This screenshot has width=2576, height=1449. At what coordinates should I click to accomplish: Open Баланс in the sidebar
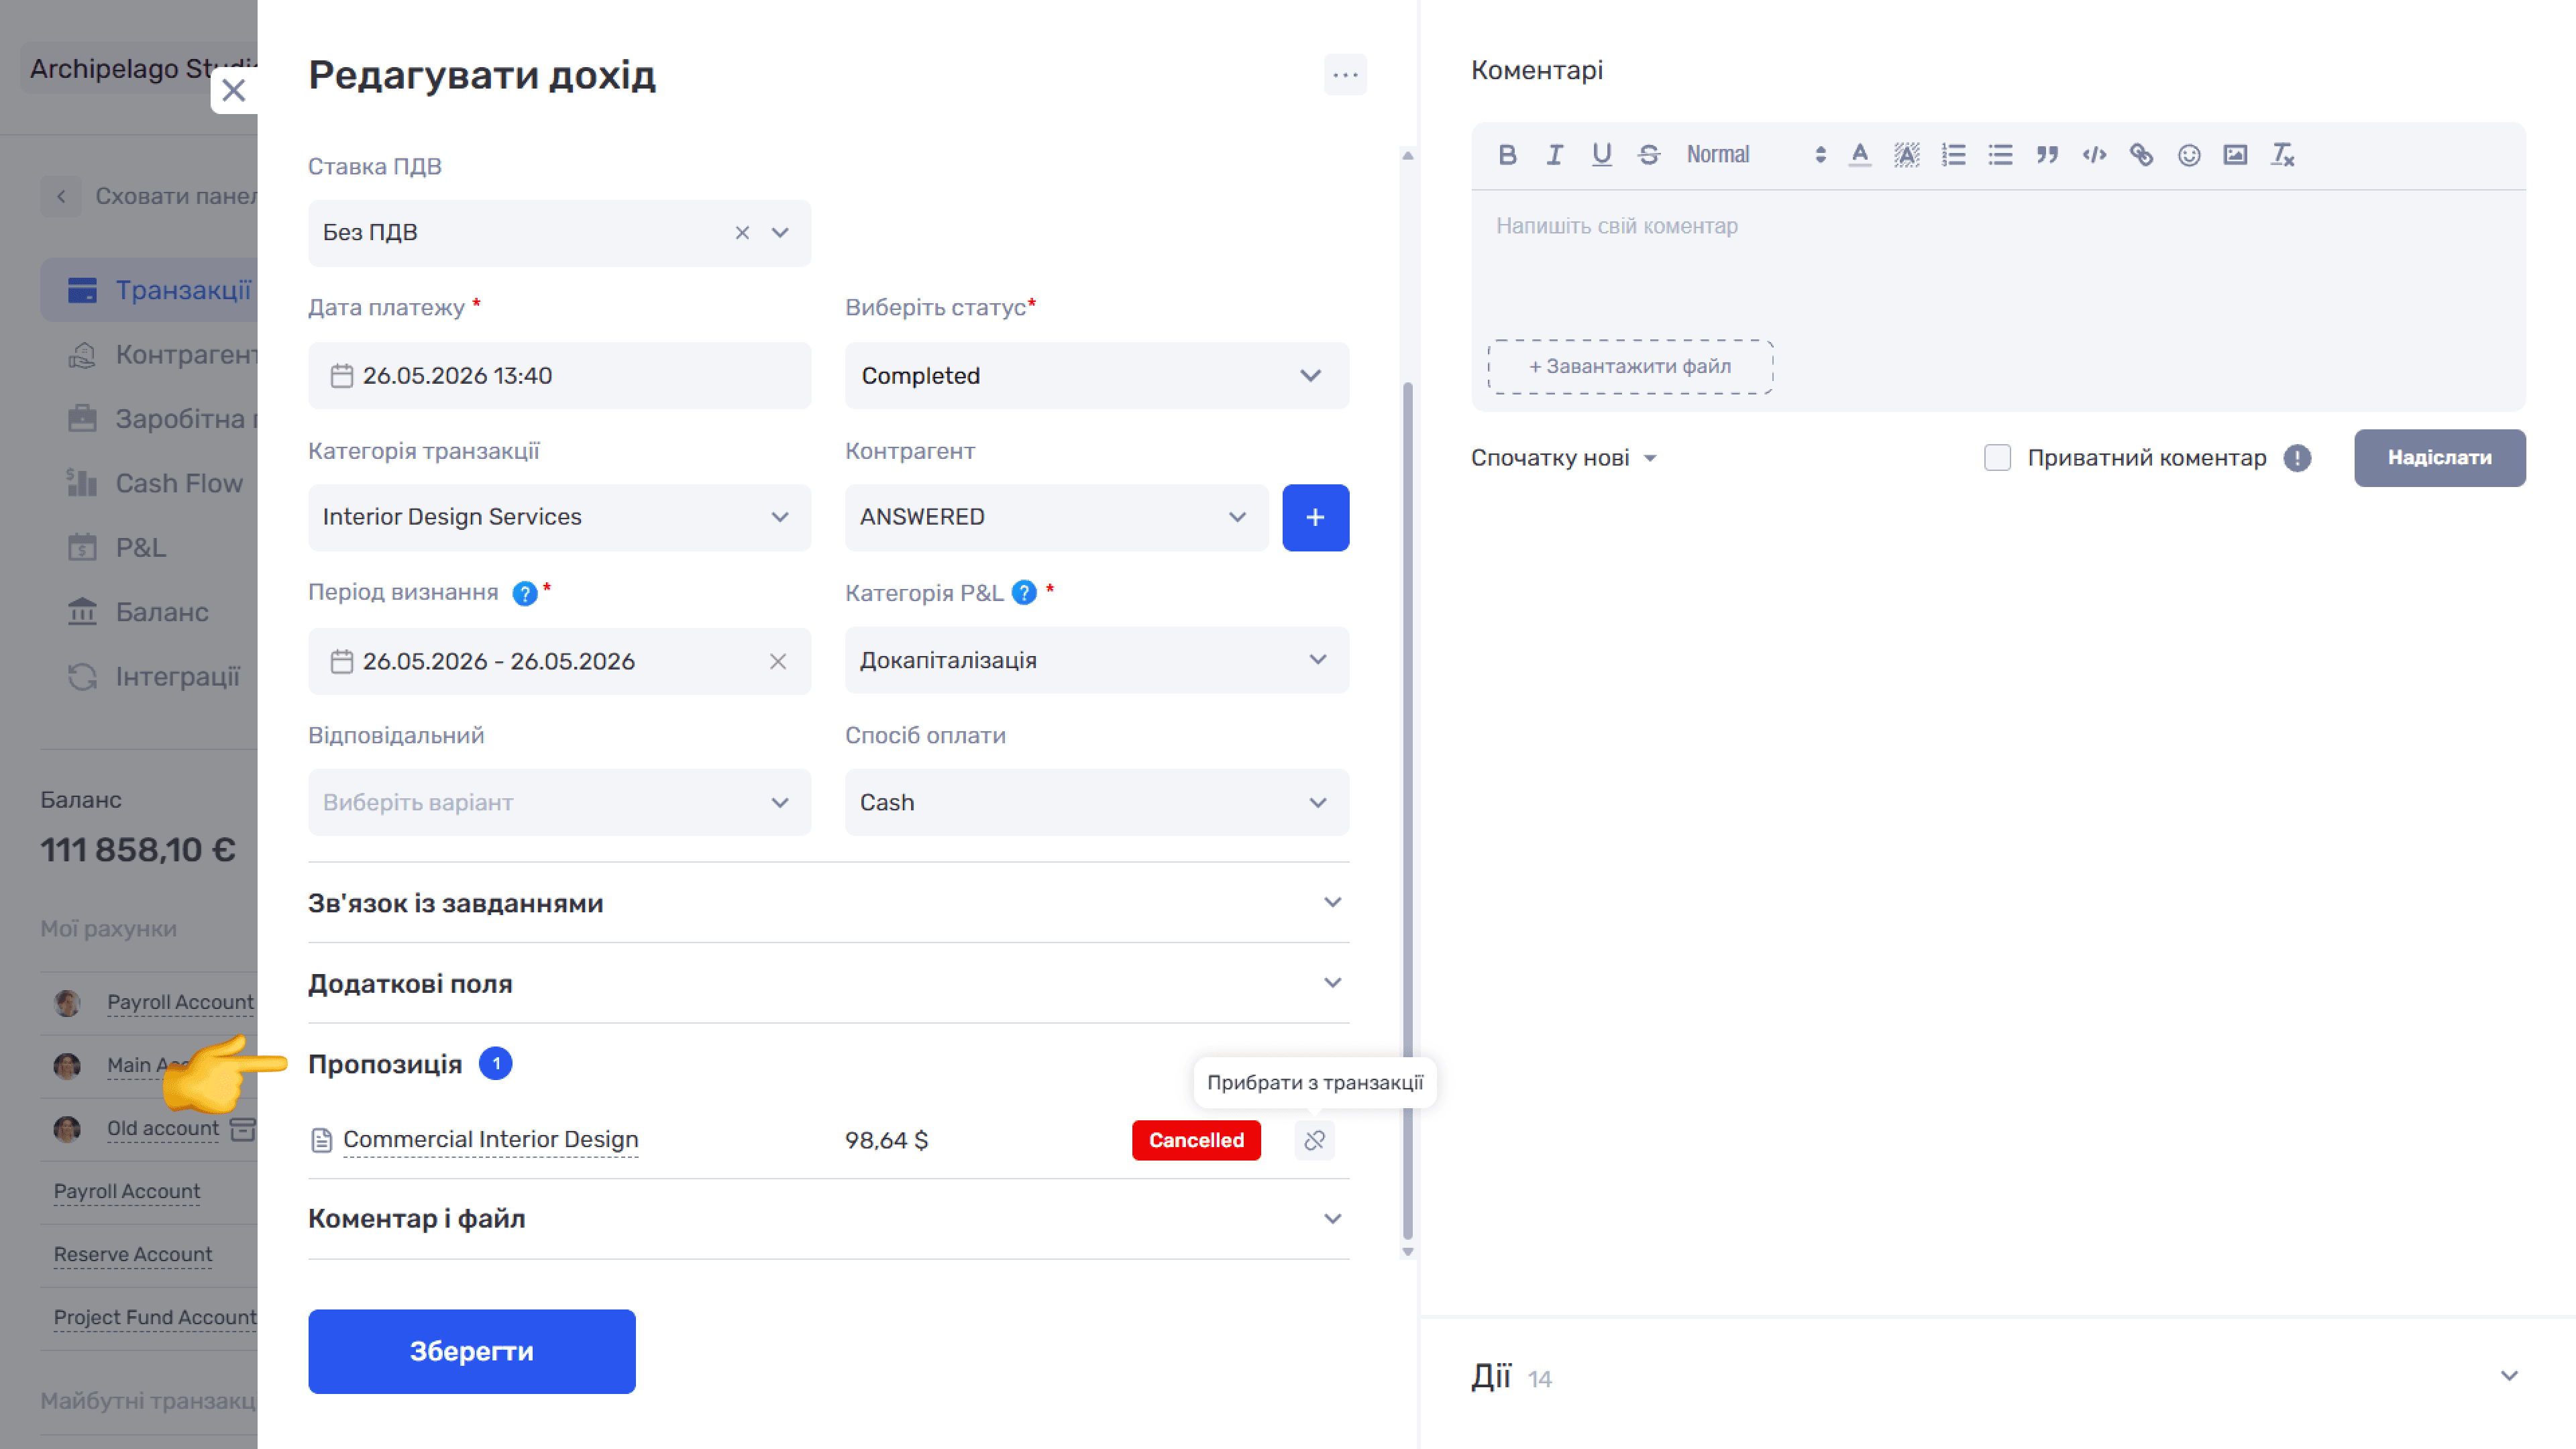[137, 612]
